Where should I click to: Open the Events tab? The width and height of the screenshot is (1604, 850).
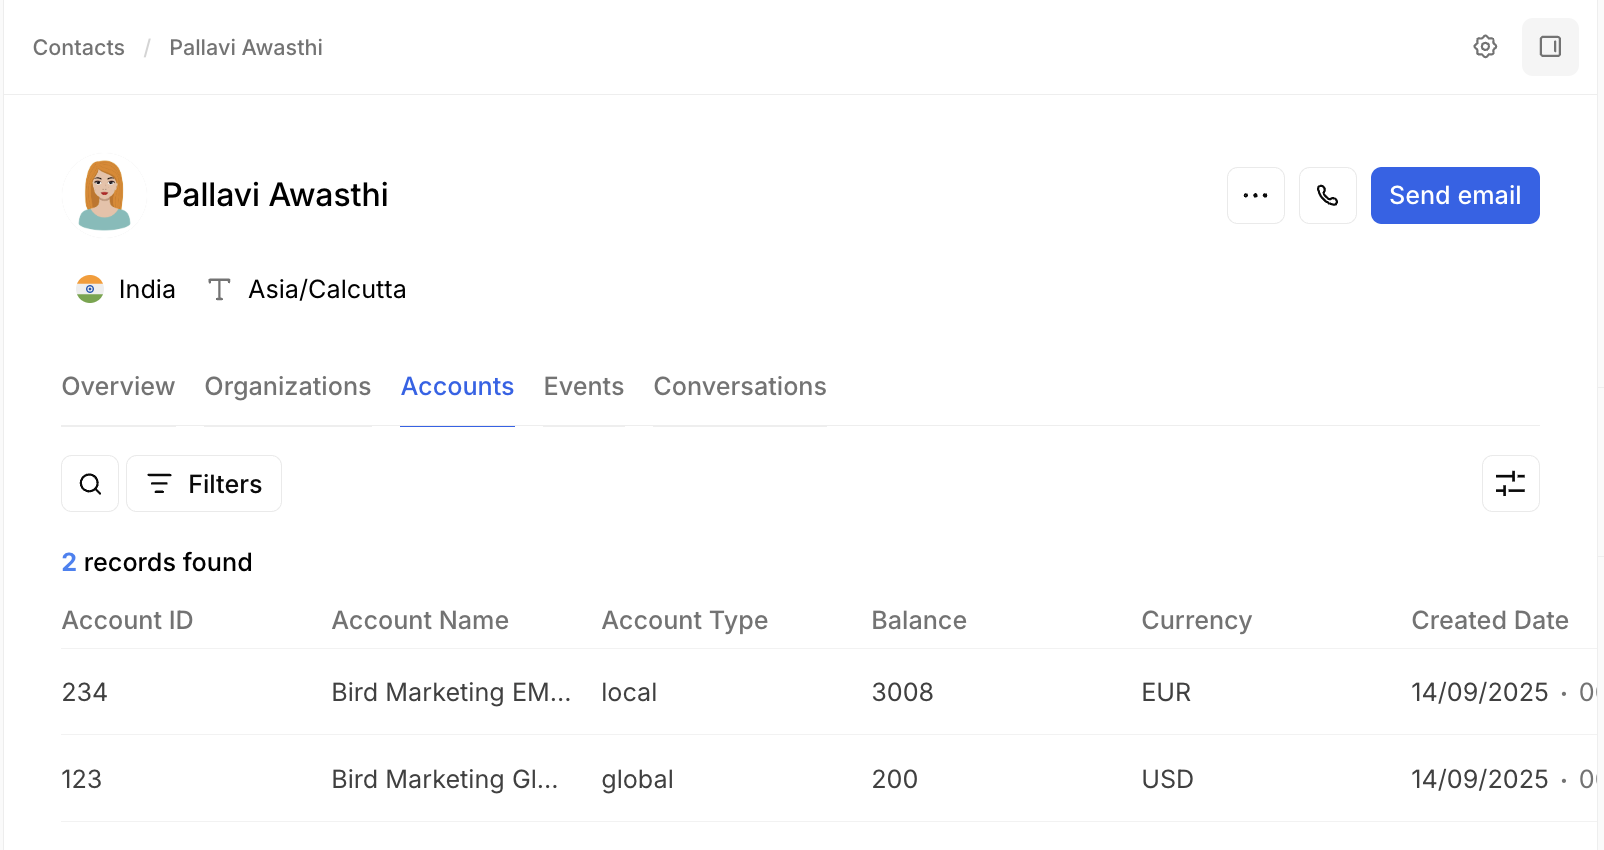click(583, 387)
